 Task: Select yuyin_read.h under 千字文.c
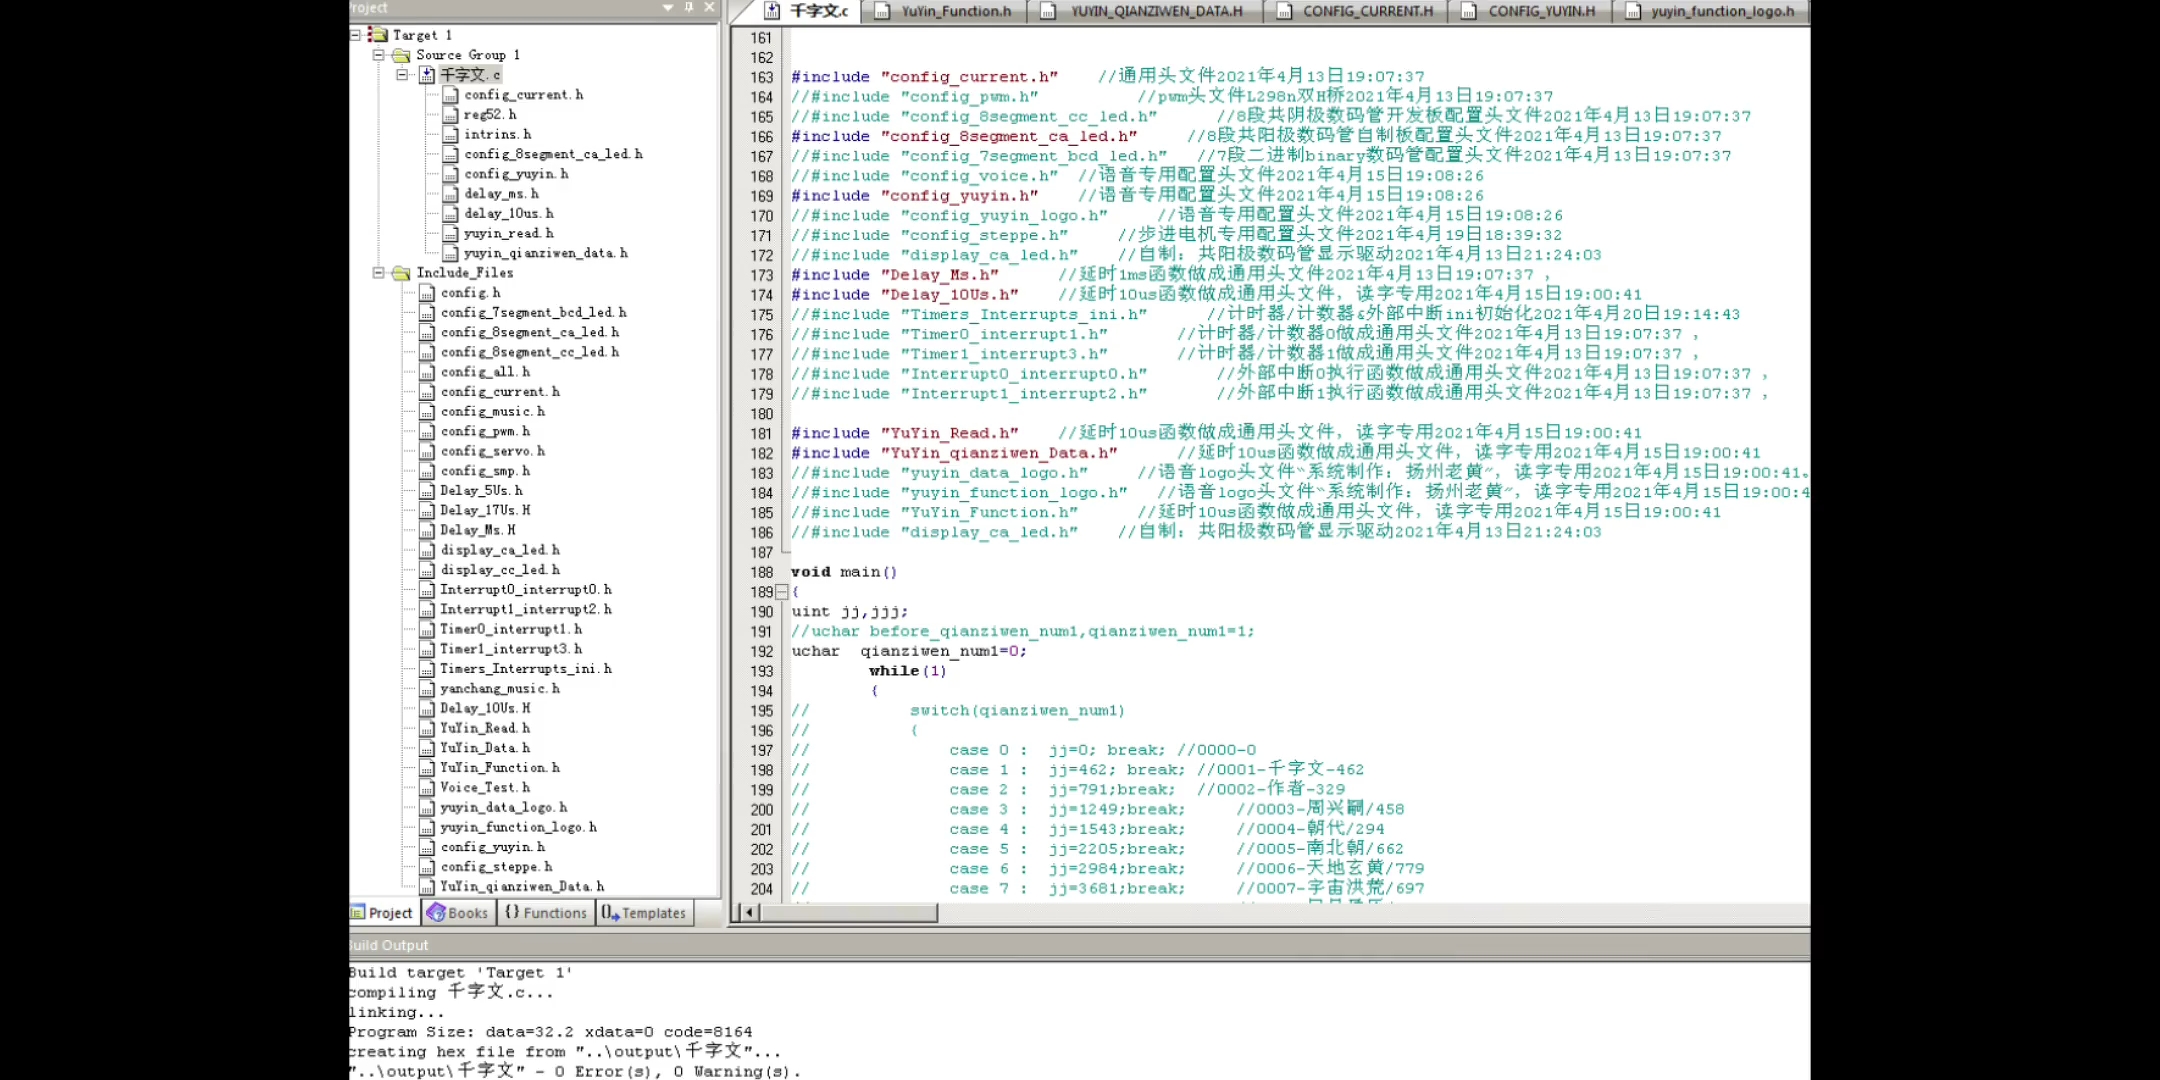click(x=508, y=233)
